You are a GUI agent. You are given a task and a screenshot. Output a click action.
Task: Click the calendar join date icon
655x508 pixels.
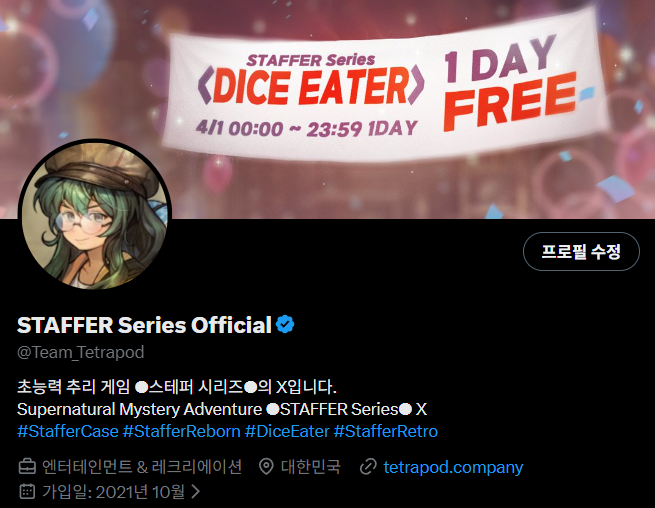click(27, 491)
